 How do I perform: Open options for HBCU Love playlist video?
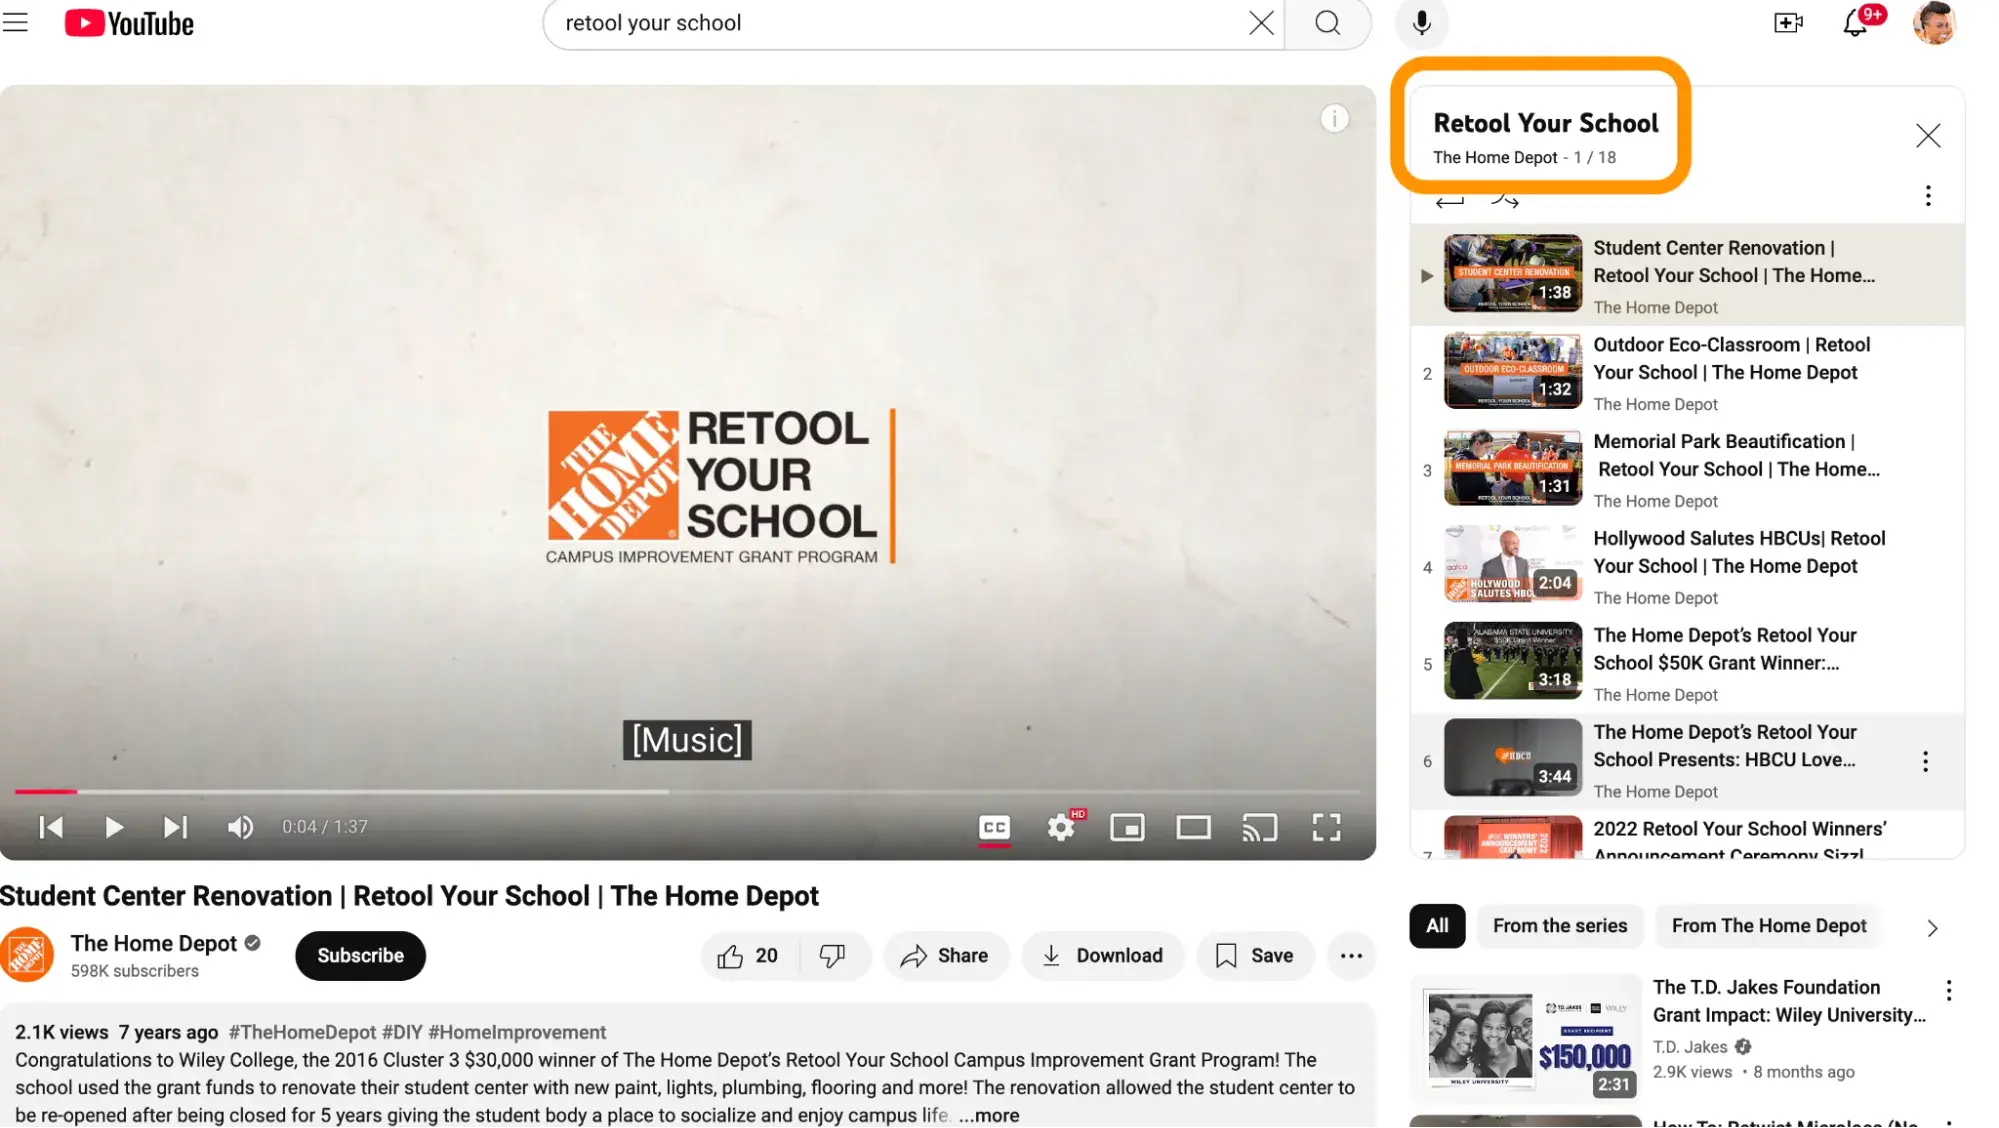pos(1925,762)
